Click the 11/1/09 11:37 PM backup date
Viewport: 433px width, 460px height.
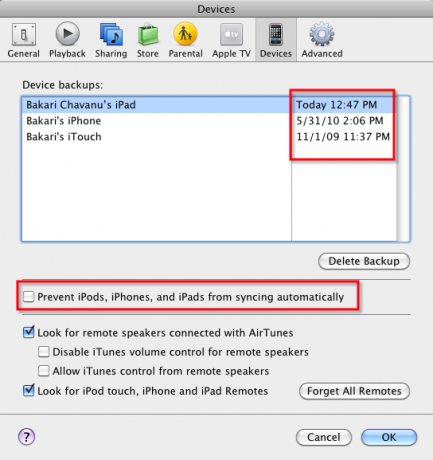pos(343,137)
